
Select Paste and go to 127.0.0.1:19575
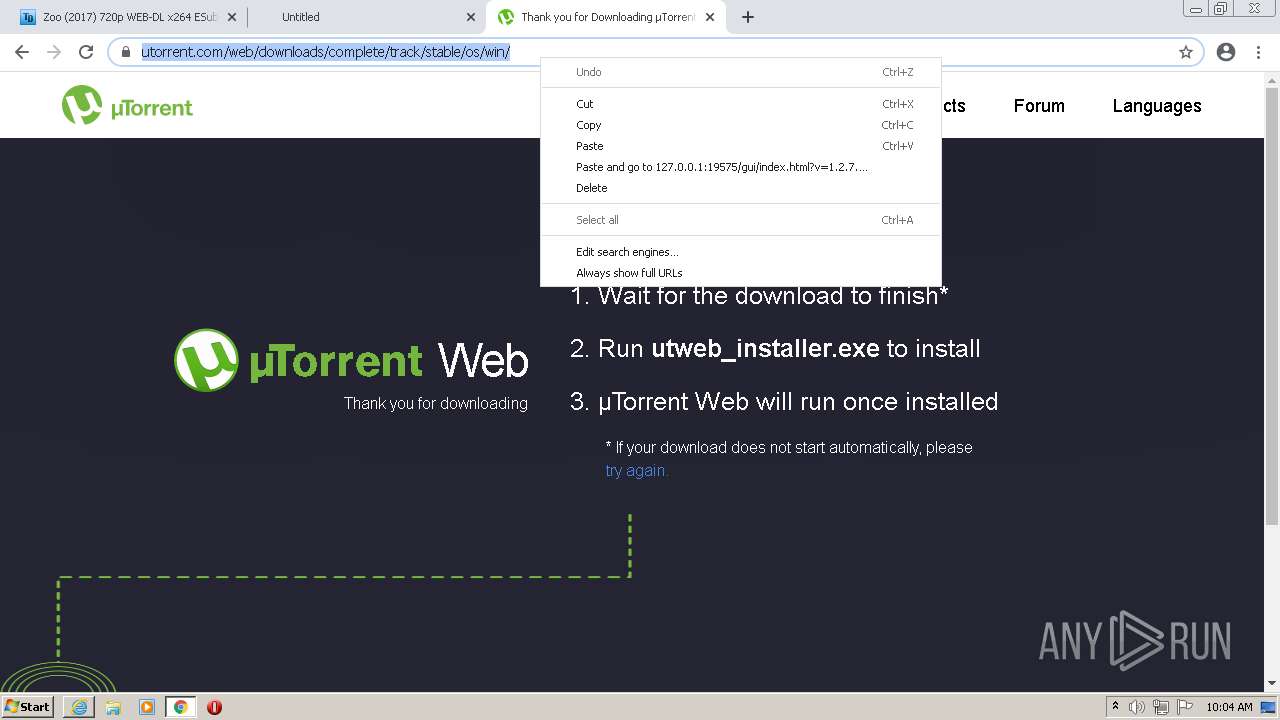point(741,167)
